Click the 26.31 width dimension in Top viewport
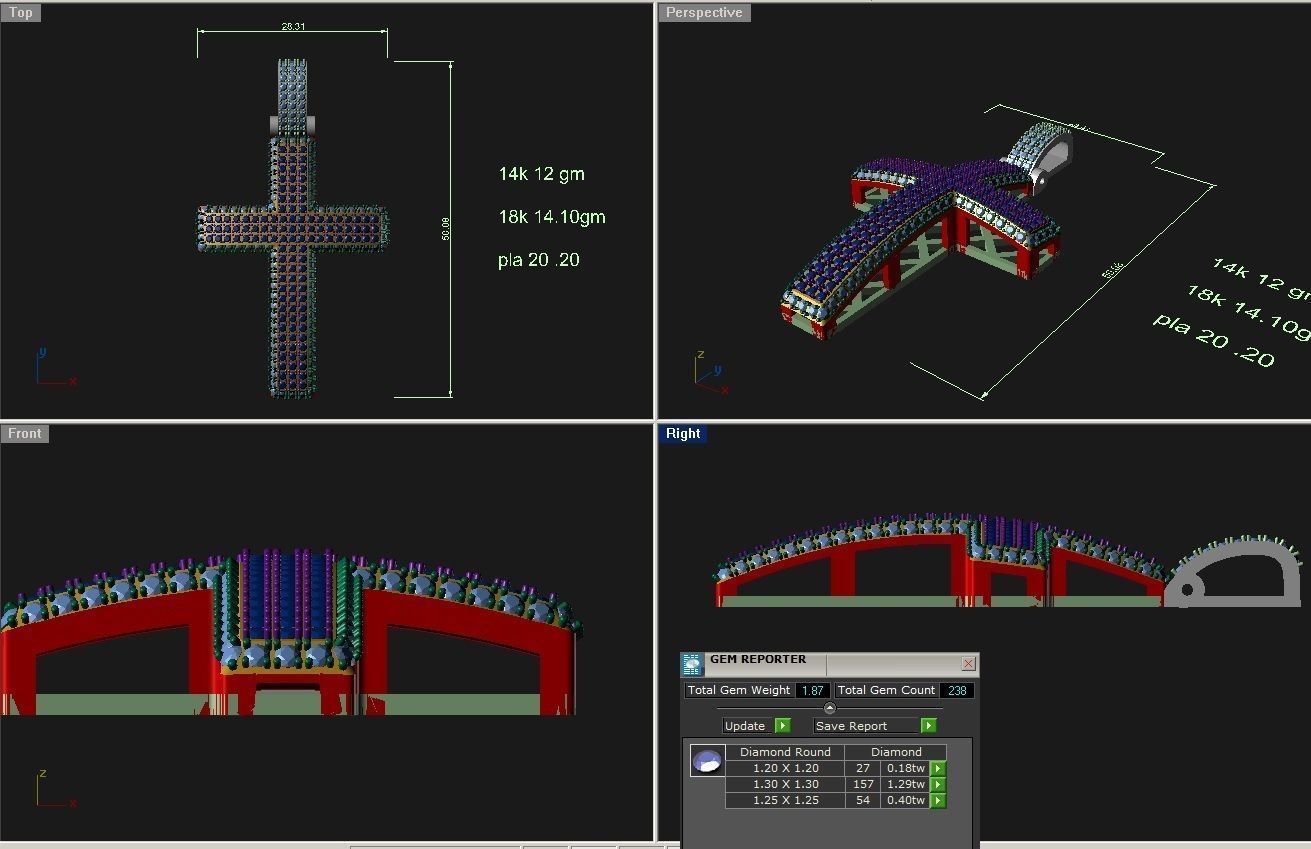Screen dimensions: 1311x849 pyautogui.click(x=293, y=27)
